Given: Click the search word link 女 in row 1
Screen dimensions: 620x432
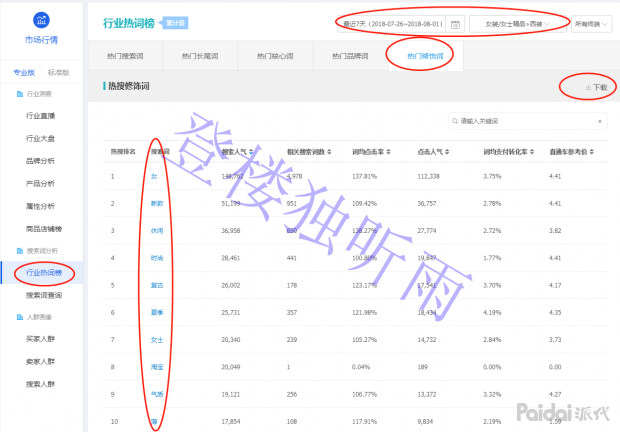Looking at the screenshot, I should [154, 176].
